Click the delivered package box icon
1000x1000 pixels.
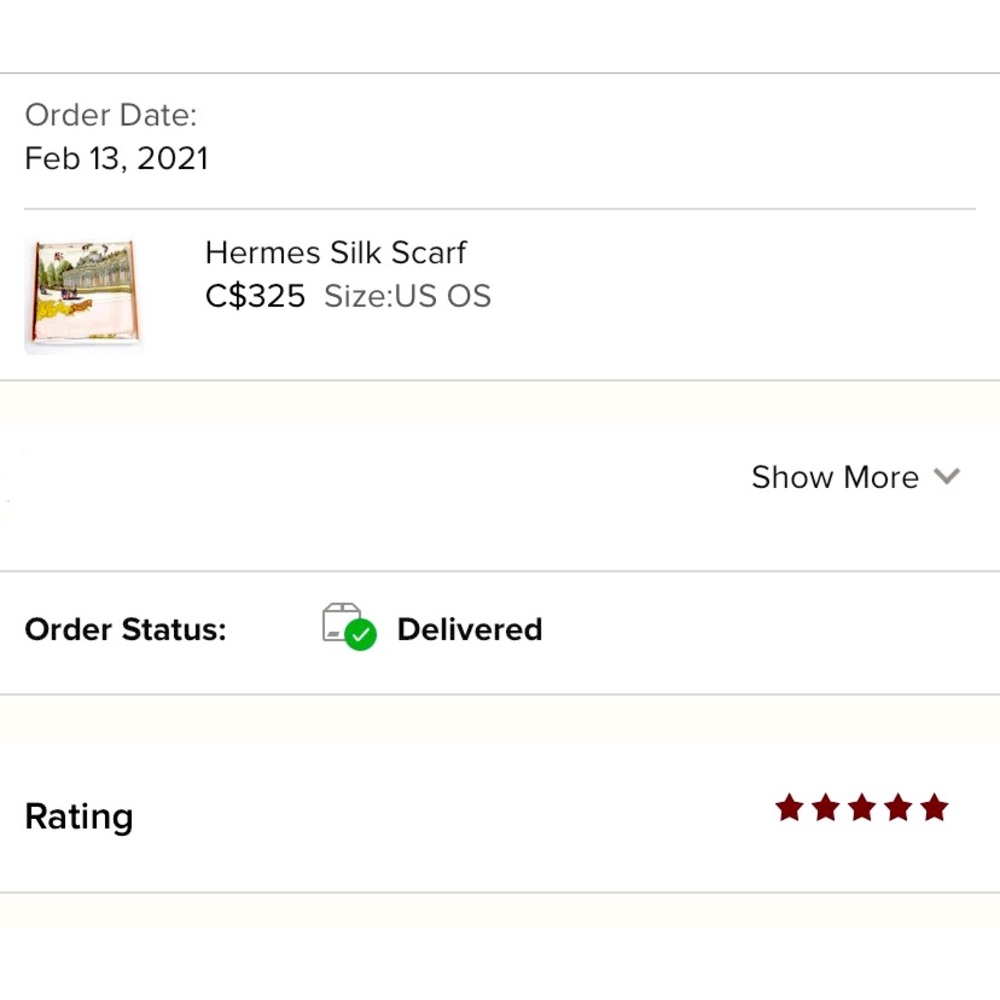point(341,622)
